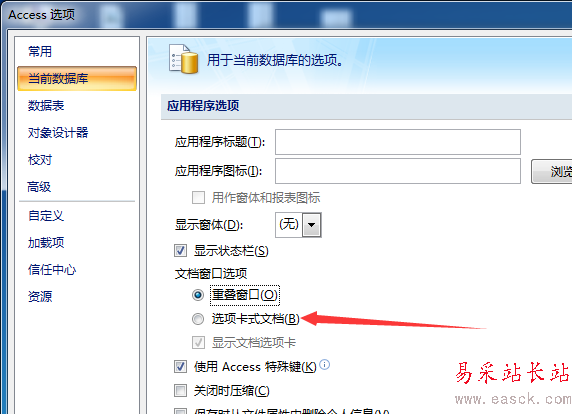
Task: Disable 使用 Access 特殊键 checkbox
Action: pos(181,367)
